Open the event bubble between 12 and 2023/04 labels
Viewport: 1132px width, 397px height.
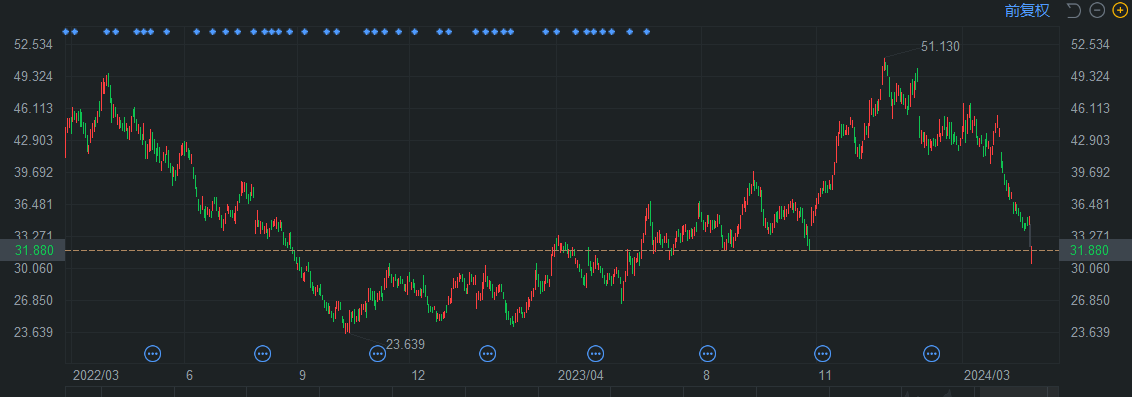(x=487, y=354)
